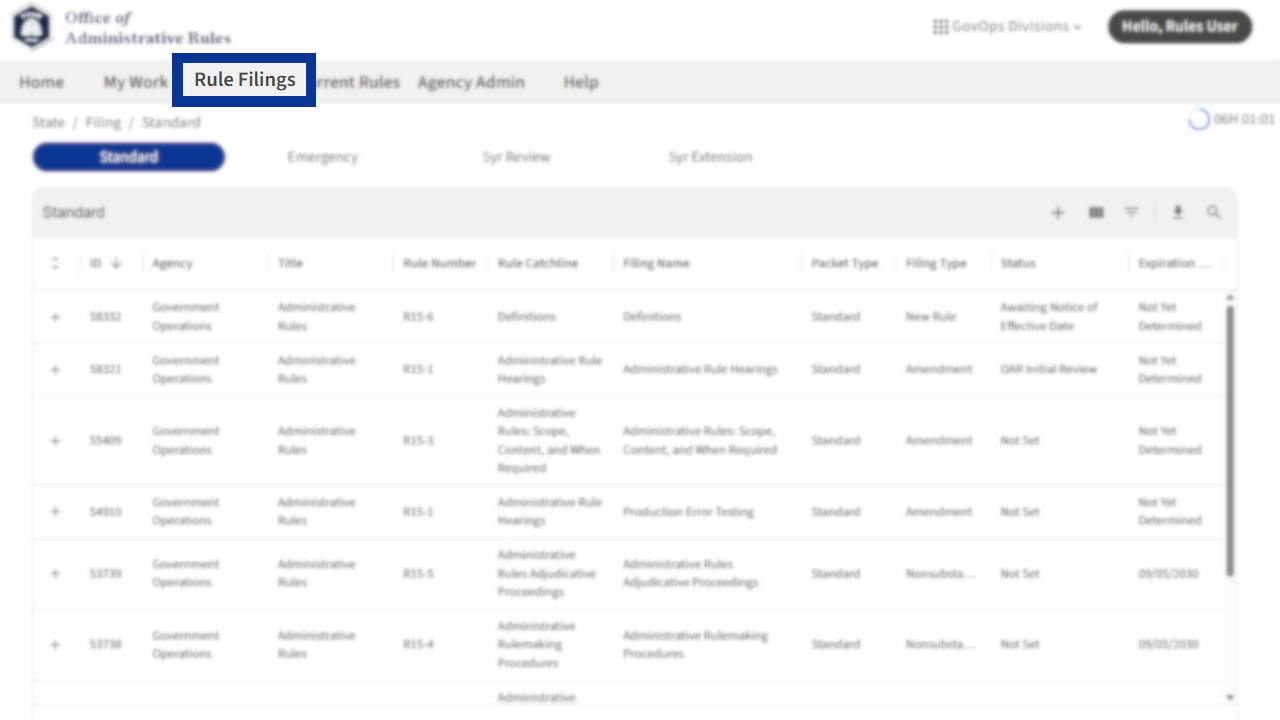This screenshot has height=720, width=1280.
Task: Switch to the 5yr Extension tab
Action: [x=710, y=157]
